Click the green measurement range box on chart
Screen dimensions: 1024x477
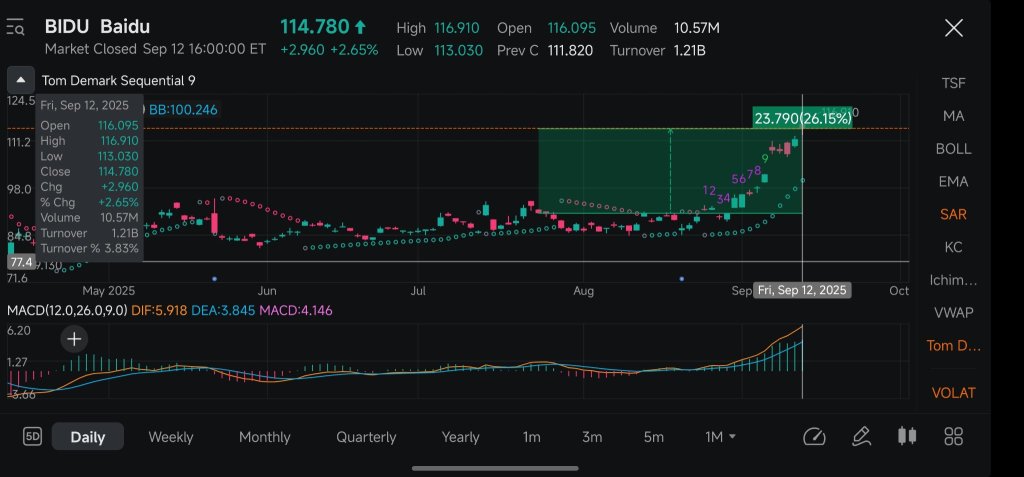(670, 171)
